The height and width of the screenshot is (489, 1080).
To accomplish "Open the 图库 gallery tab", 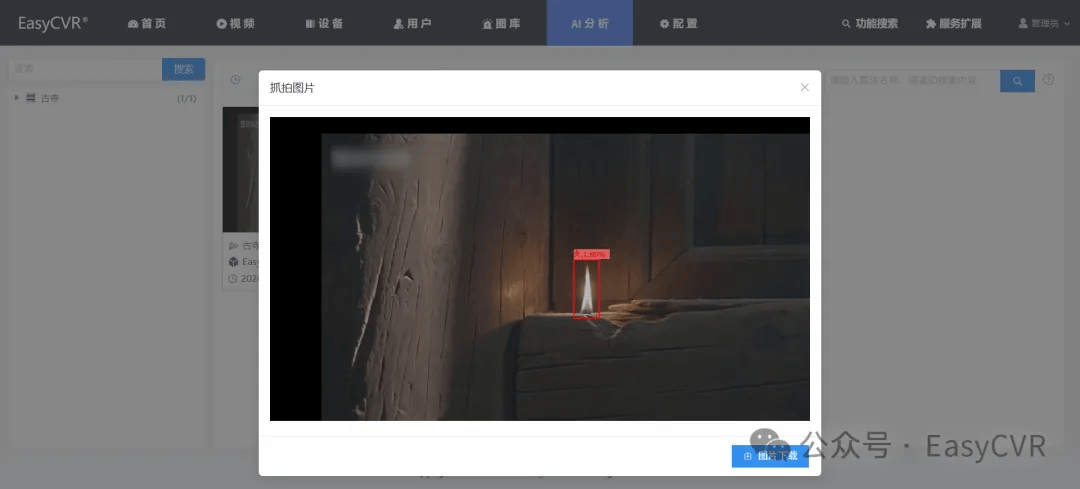I will click(x=501, y=23).
